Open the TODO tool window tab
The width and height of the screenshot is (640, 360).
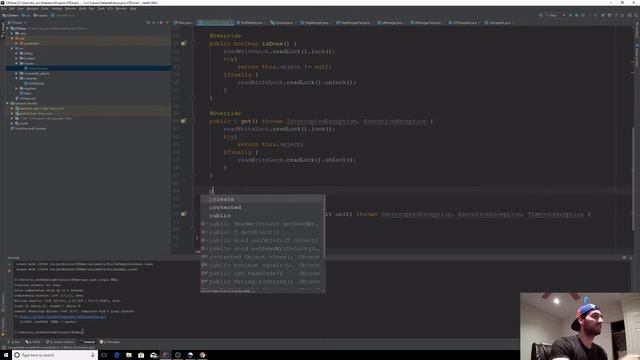[x=33, y=342]
